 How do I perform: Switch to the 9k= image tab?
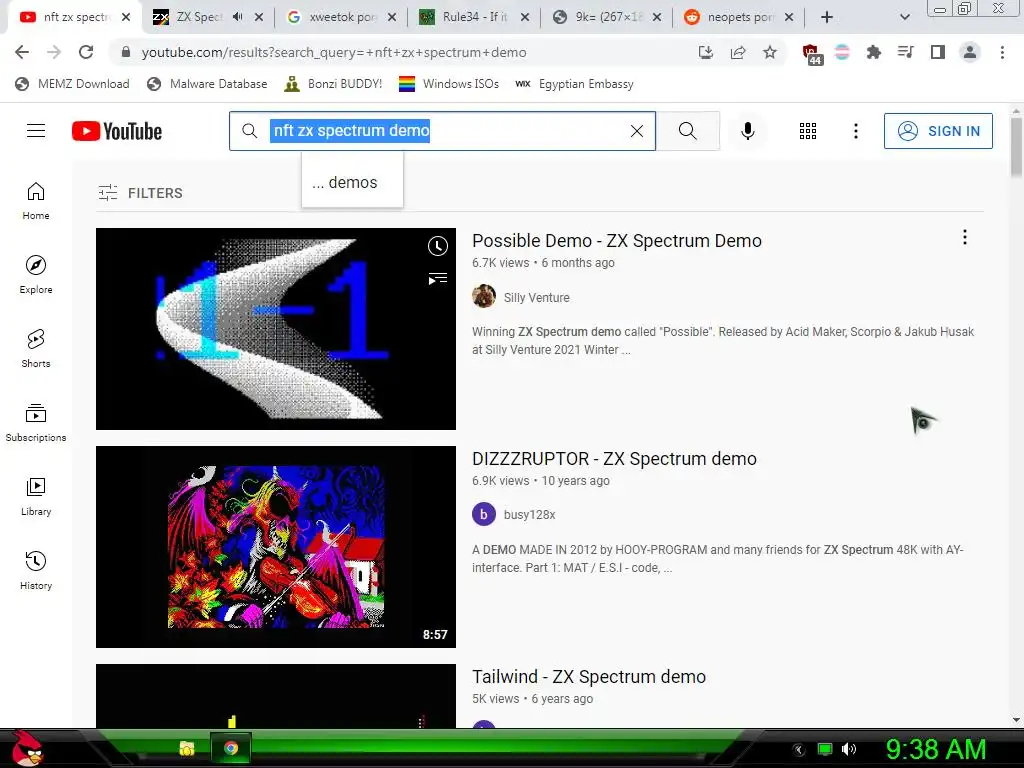tap(607, 17)
